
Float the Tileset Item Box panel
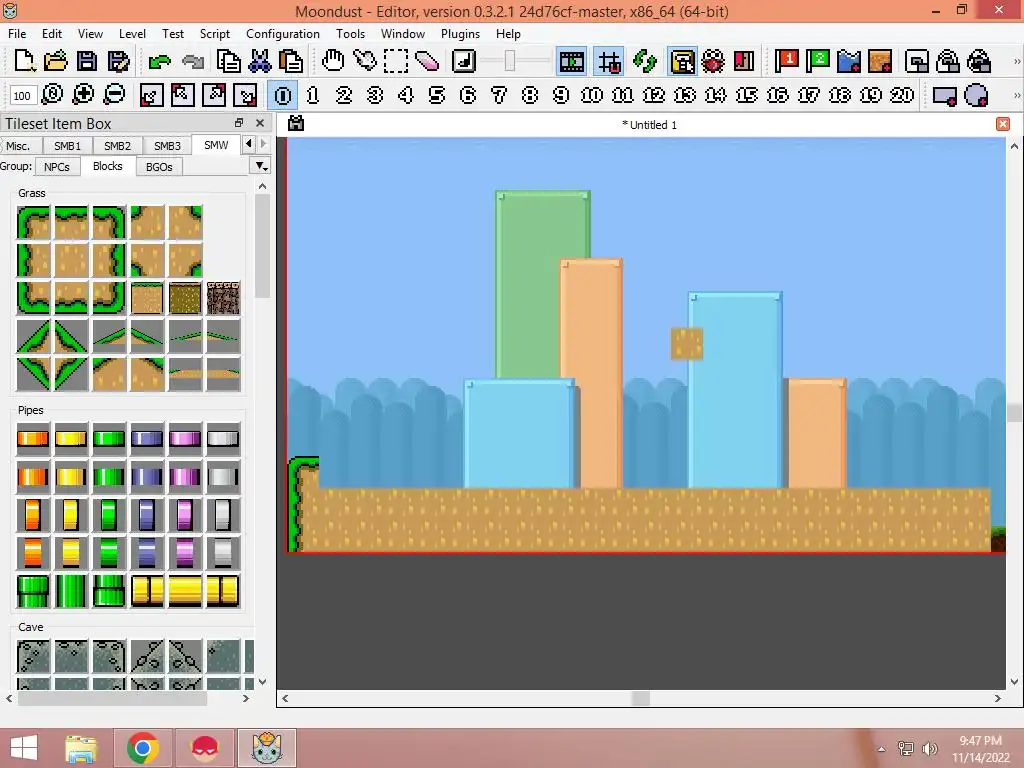(x=239, y=123)
